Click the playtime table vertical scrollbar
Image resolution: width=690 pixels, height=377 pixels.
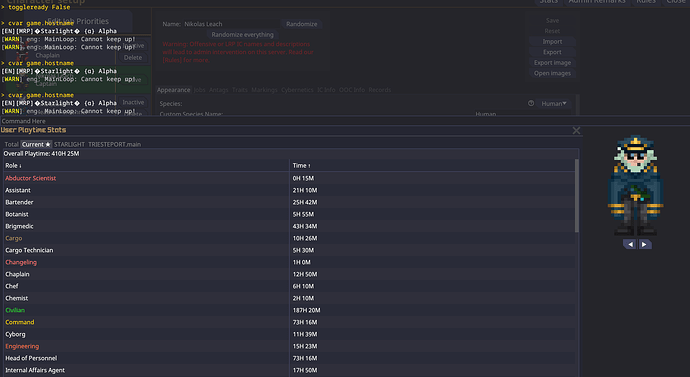point(576,196)
